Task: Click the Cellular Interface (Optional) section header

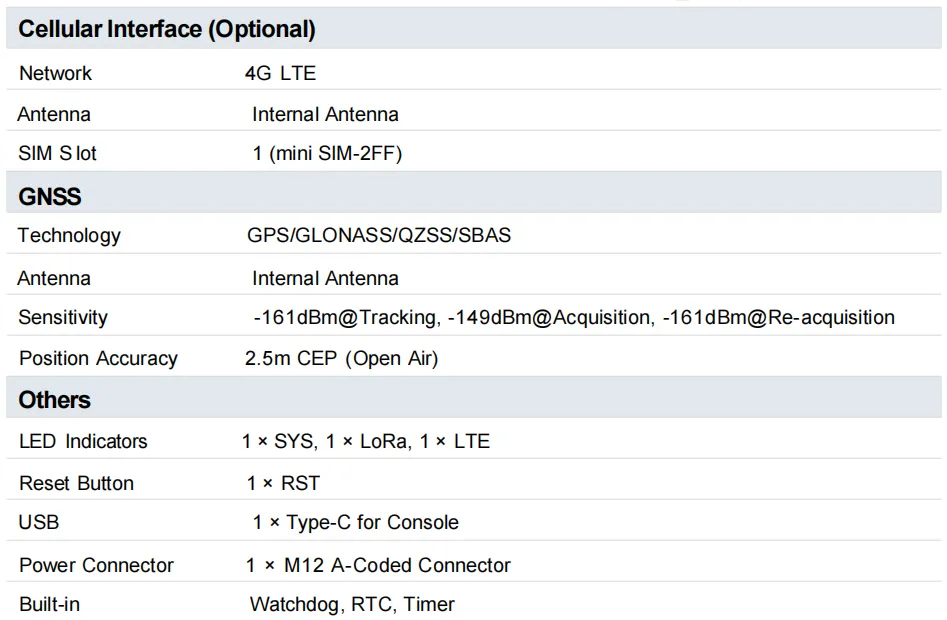Action: click(167, 29)
